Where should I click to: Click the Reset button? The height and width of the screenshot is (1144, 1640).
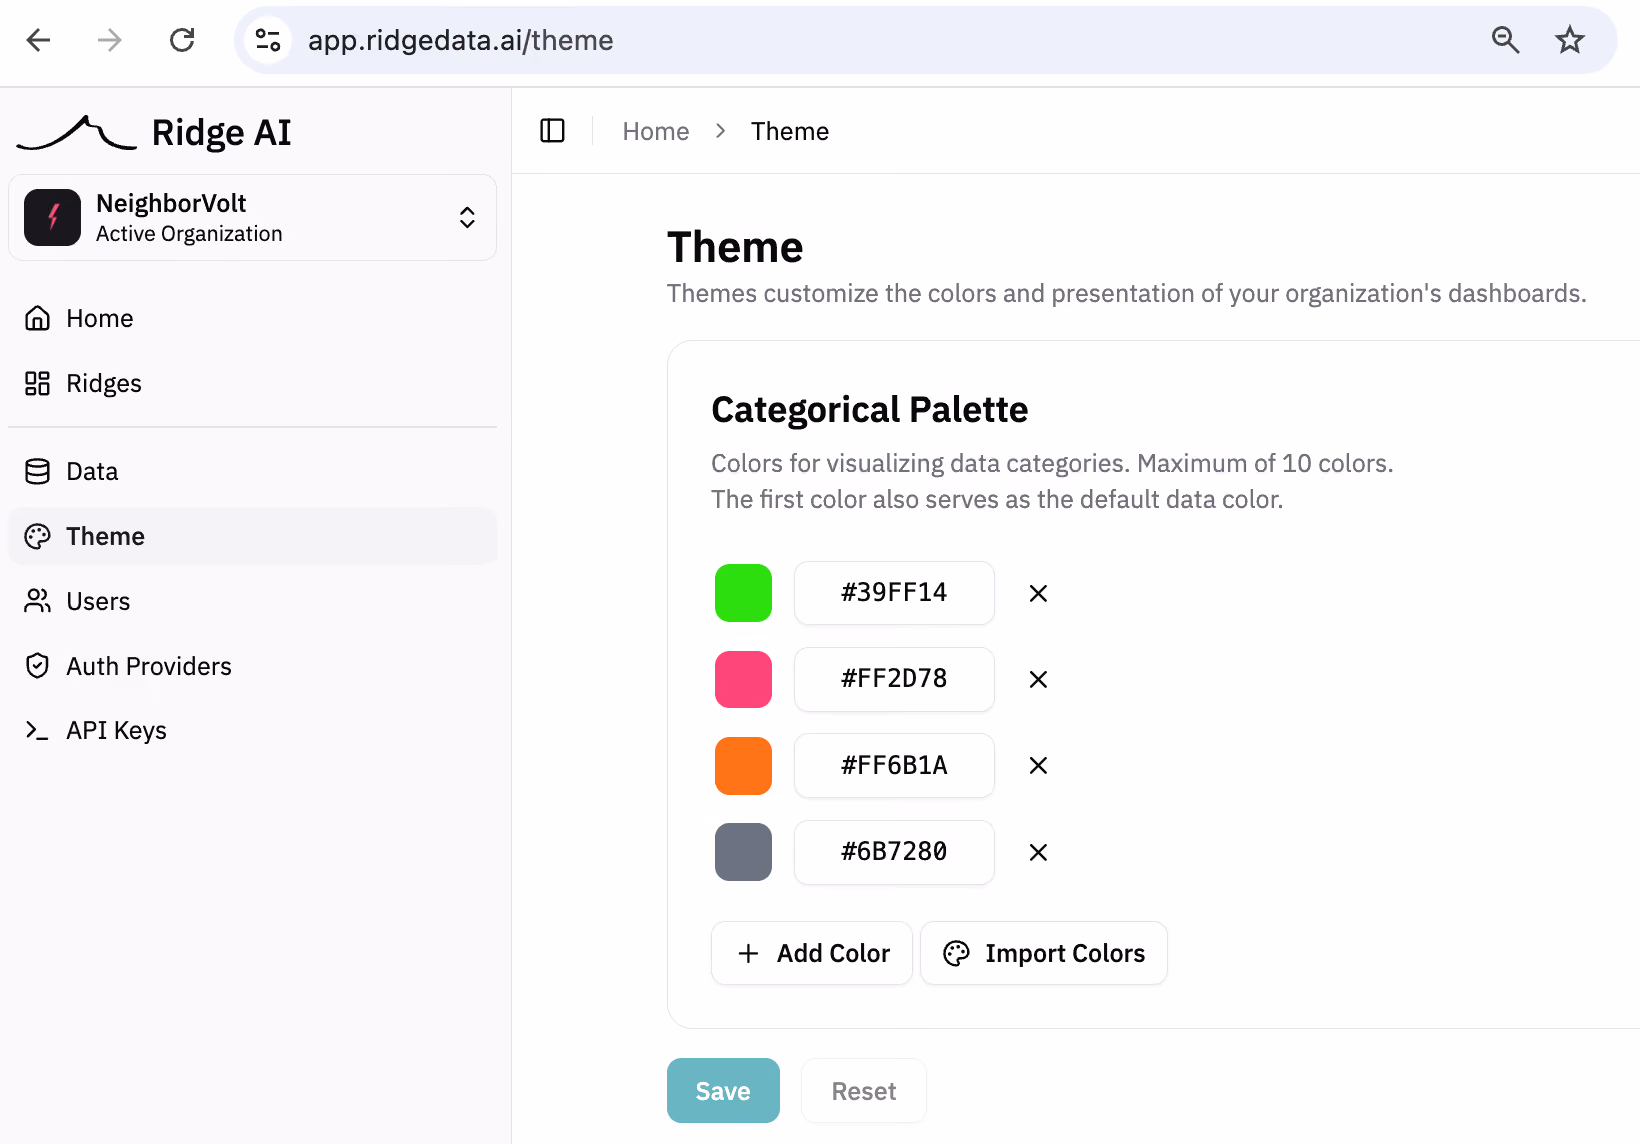click(x=864, y=1090)
